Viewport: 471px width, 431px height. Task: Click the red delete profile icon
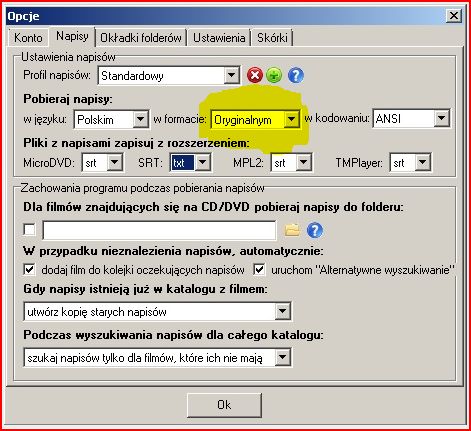click(255, 75)
